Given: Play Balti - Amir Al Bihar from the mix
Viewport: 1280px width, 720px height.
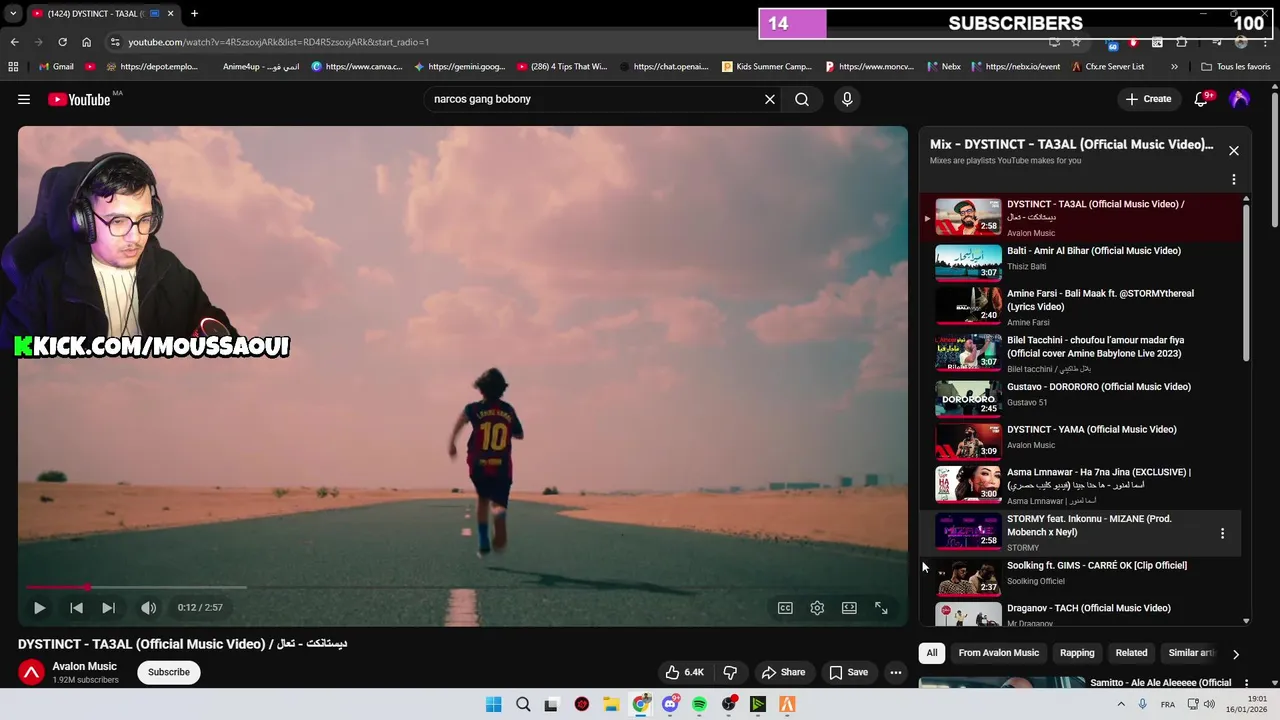Looking at the screenshot, I should [1080, 261].
